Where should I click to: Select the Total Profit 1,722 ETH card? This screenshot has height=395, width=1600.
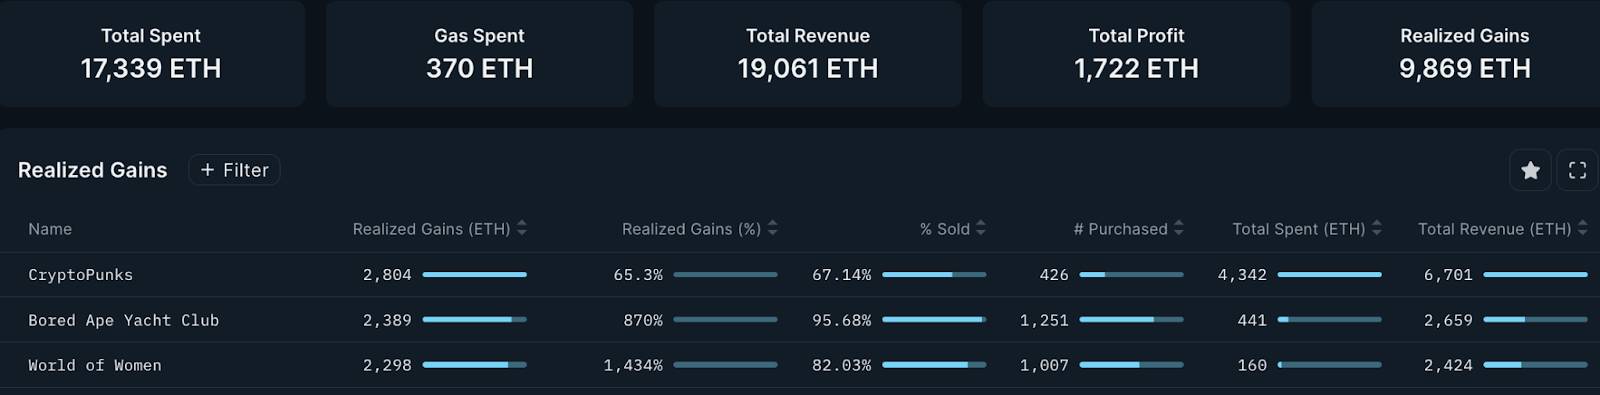(1136, 53)
